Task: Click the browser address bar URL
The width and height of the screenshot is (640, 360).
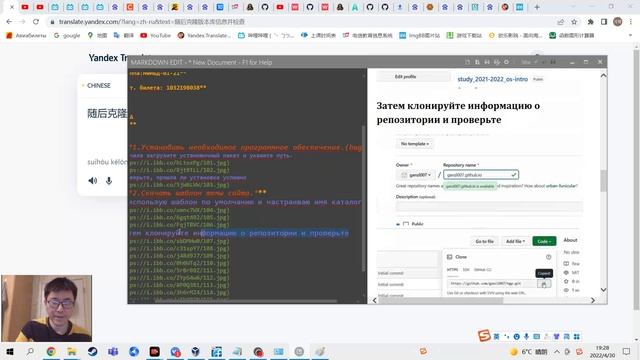Action: point(151,22)
